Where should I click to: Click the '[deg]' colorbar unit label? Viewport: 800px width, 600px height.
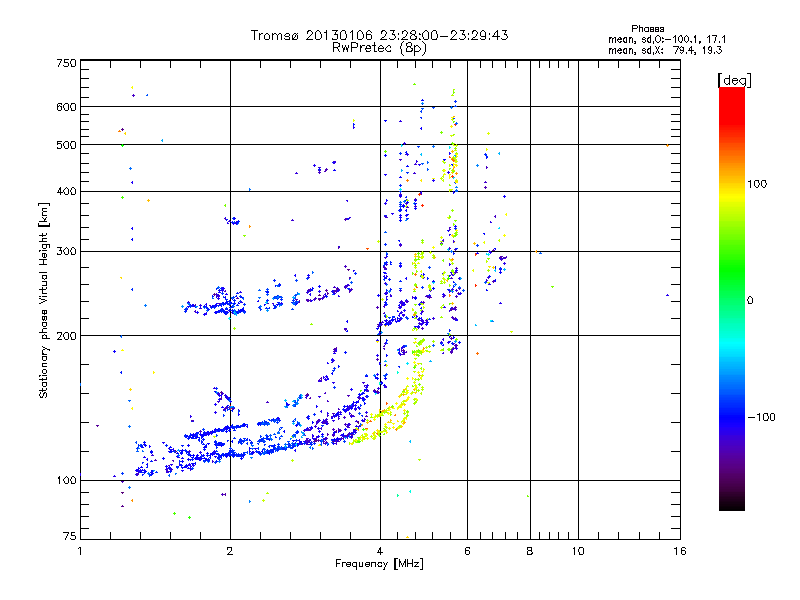point(734,80)
